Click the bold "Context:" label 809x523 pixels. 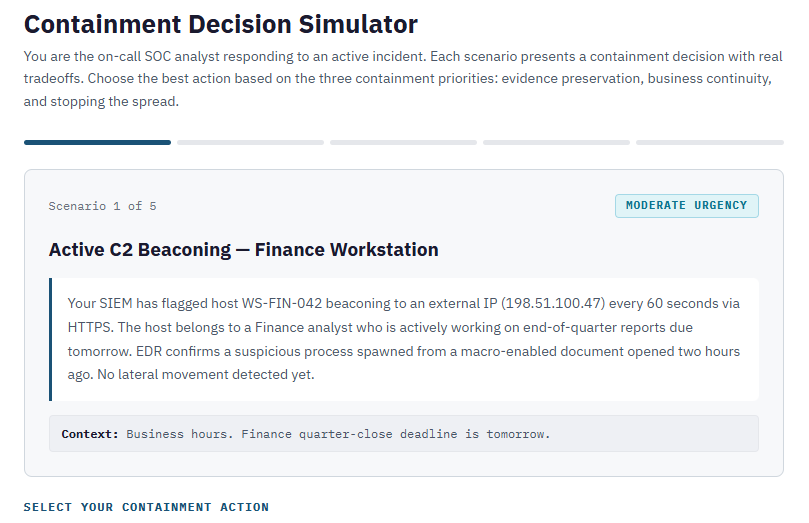pyautogui.click(x=90, y=434)
